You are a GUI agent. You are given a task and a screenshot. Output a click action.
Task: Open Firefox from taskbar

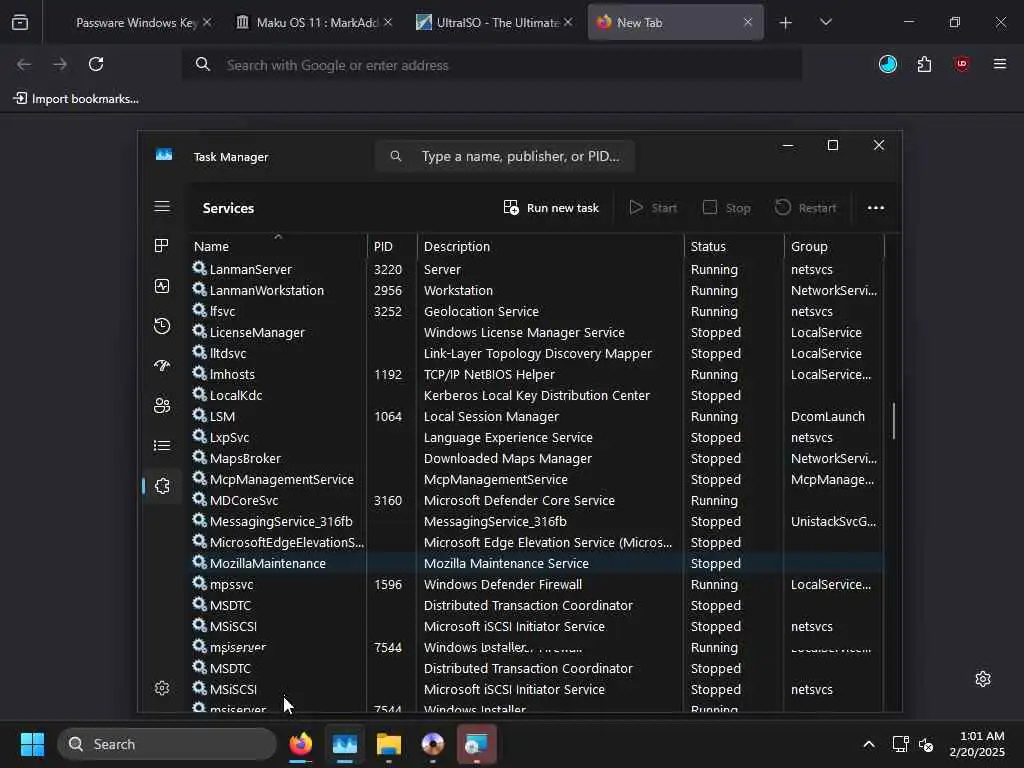point(300,744)
